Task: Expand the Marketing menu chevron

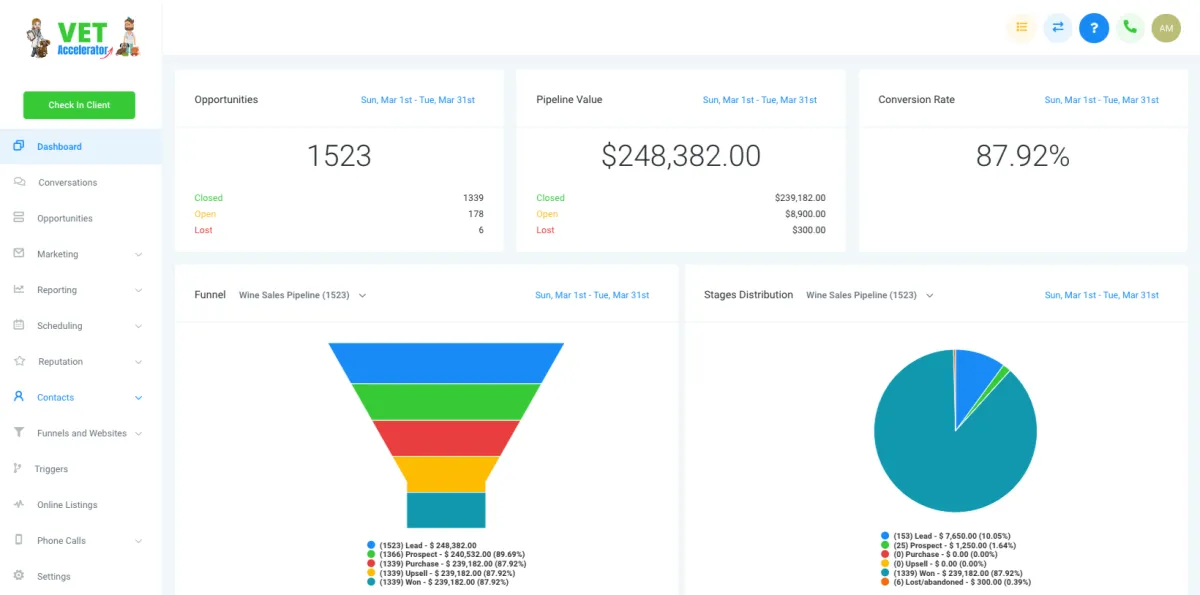Action: (138, 254)
